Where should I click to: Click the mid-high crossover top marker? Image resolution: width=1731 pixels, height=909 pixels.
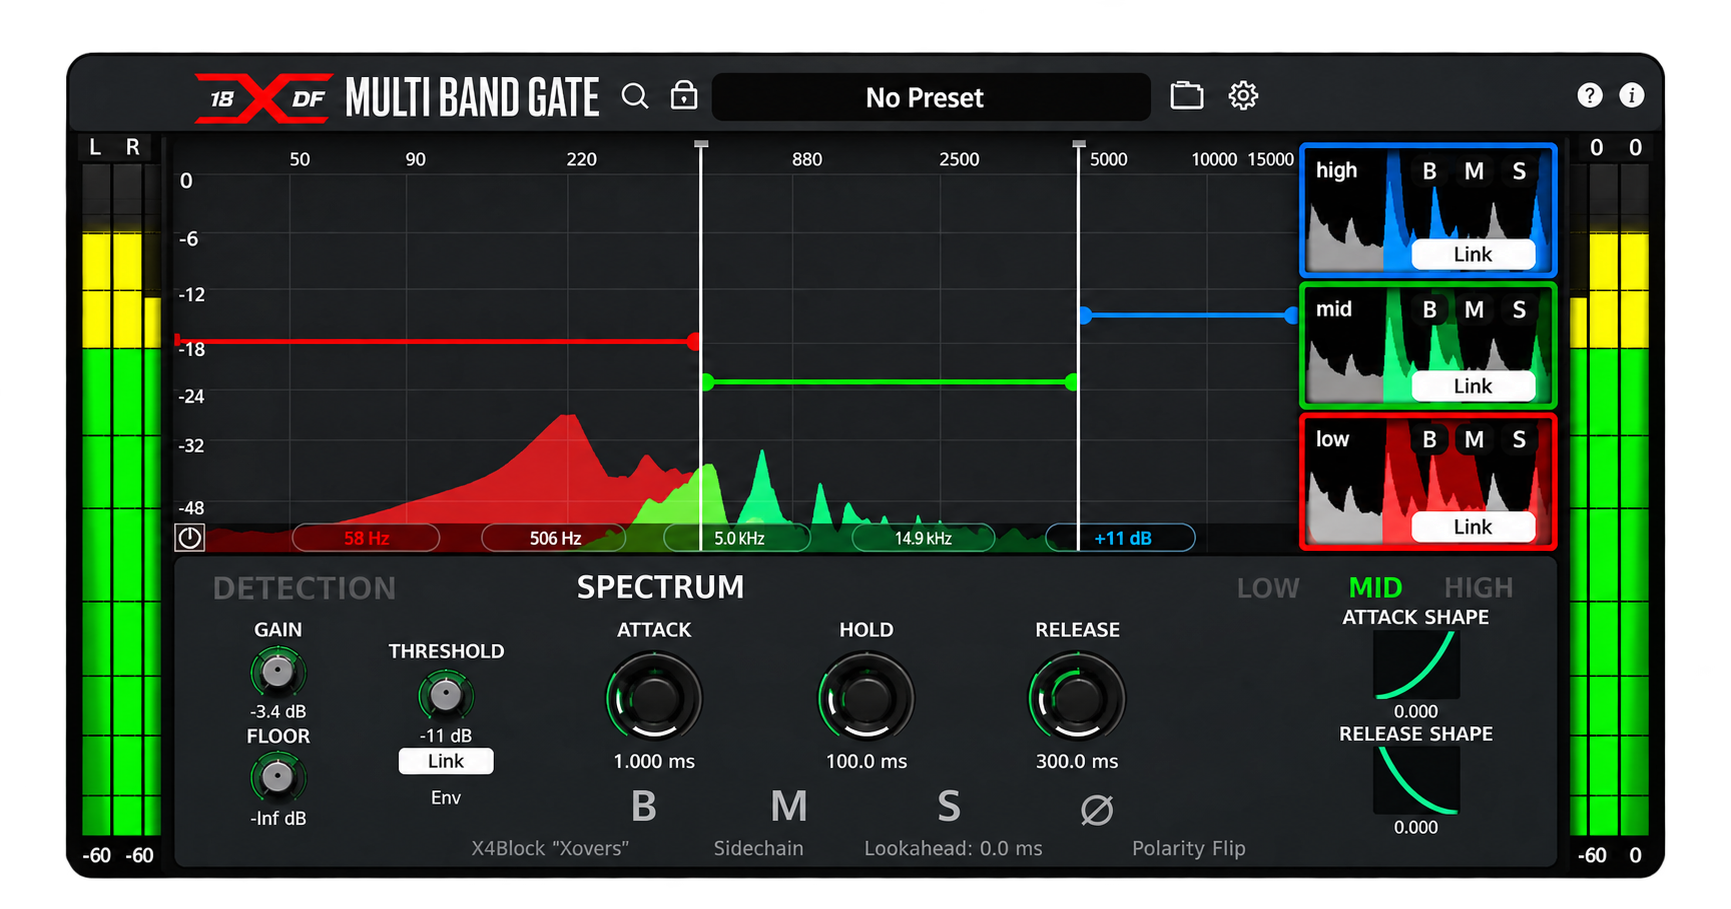point(1078,145)
